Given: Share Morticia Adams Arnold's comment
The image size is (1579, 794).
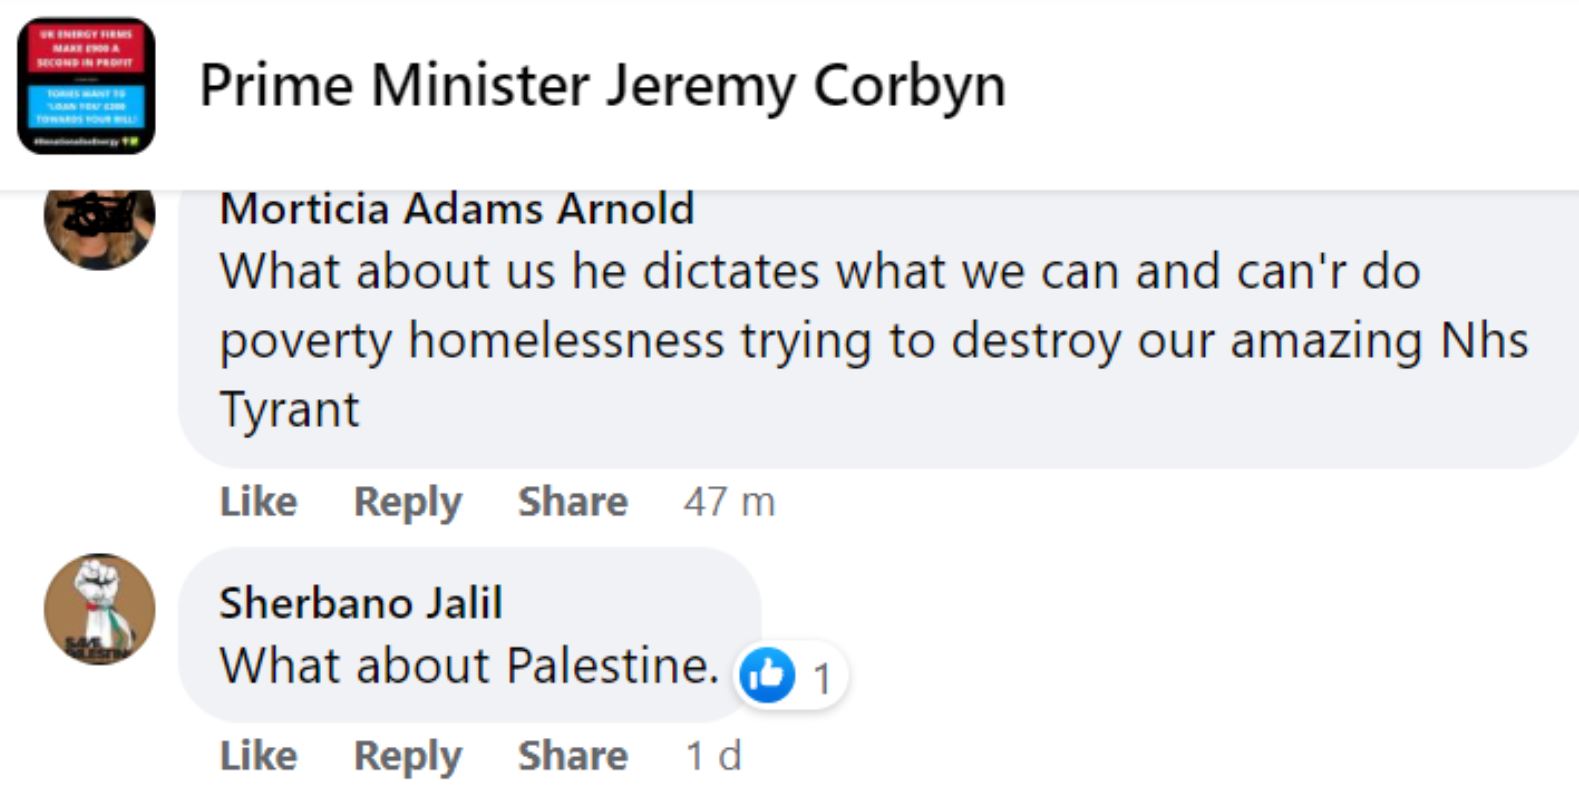Looking at the screenshot, I should click(x=572, y=501).
